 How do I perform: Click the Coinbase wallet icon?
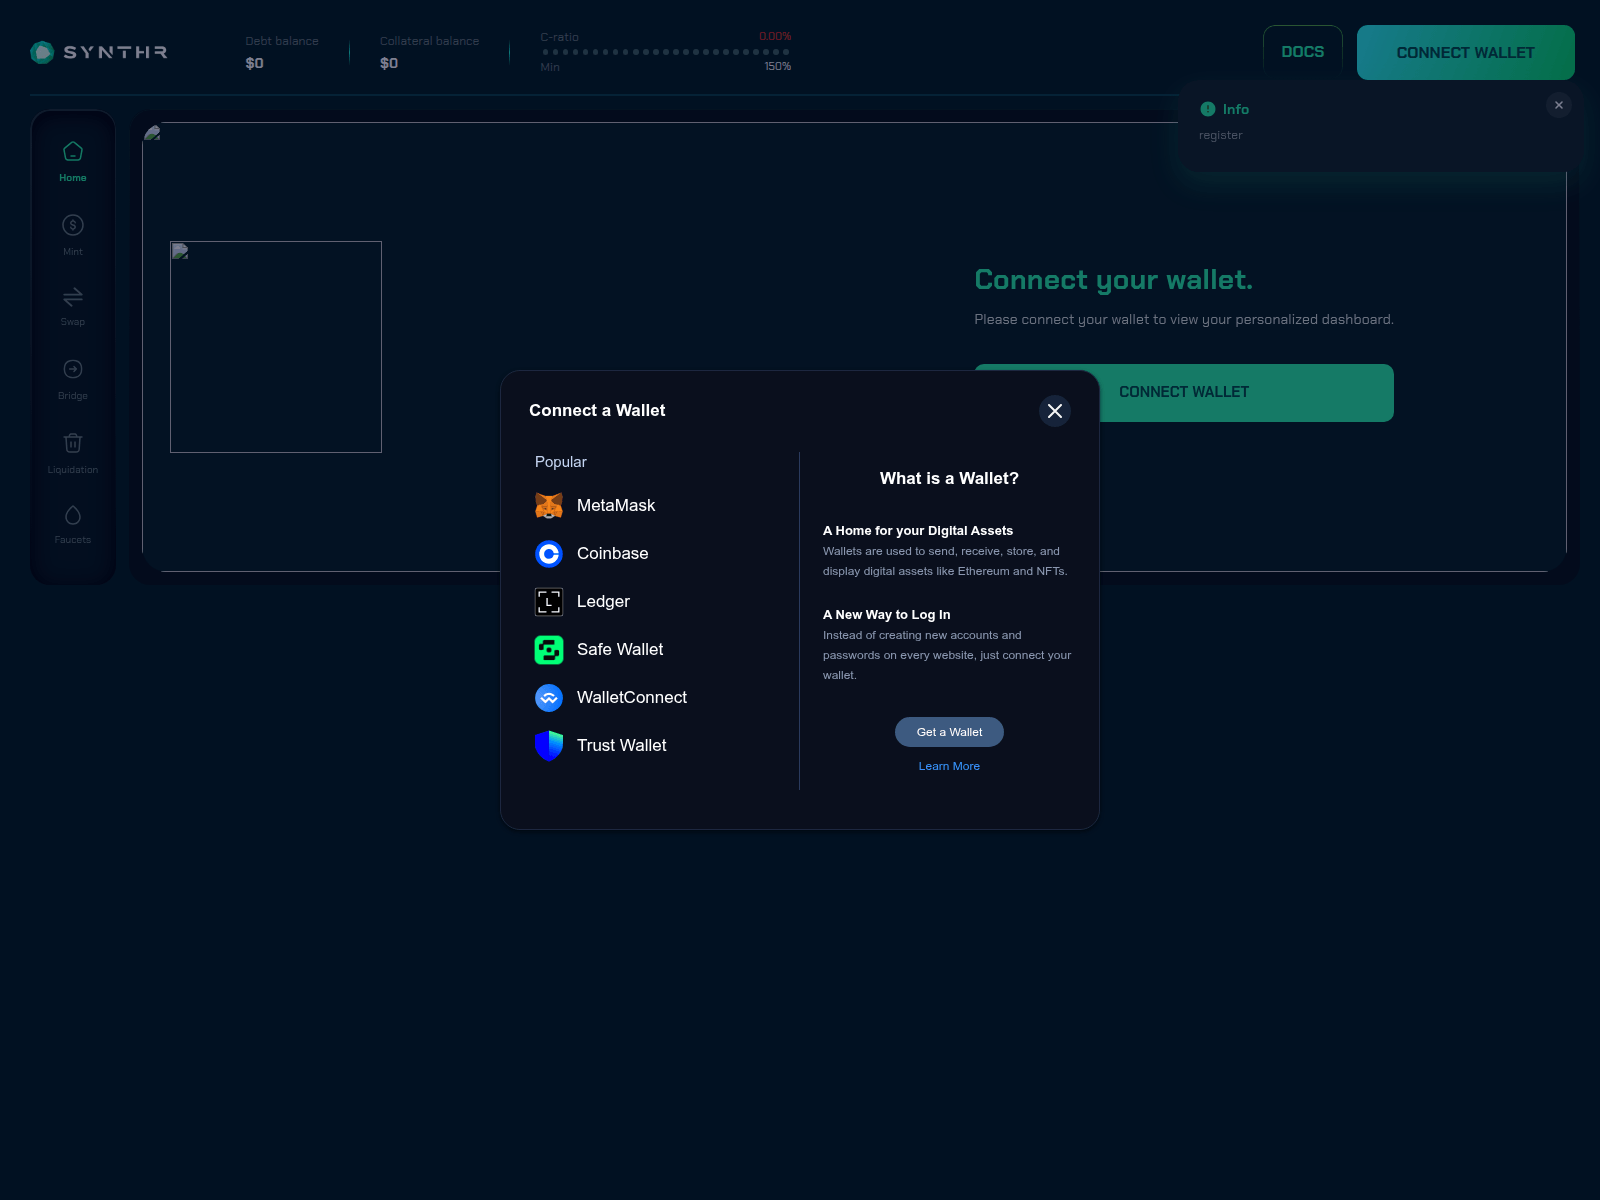click(549, 554)
